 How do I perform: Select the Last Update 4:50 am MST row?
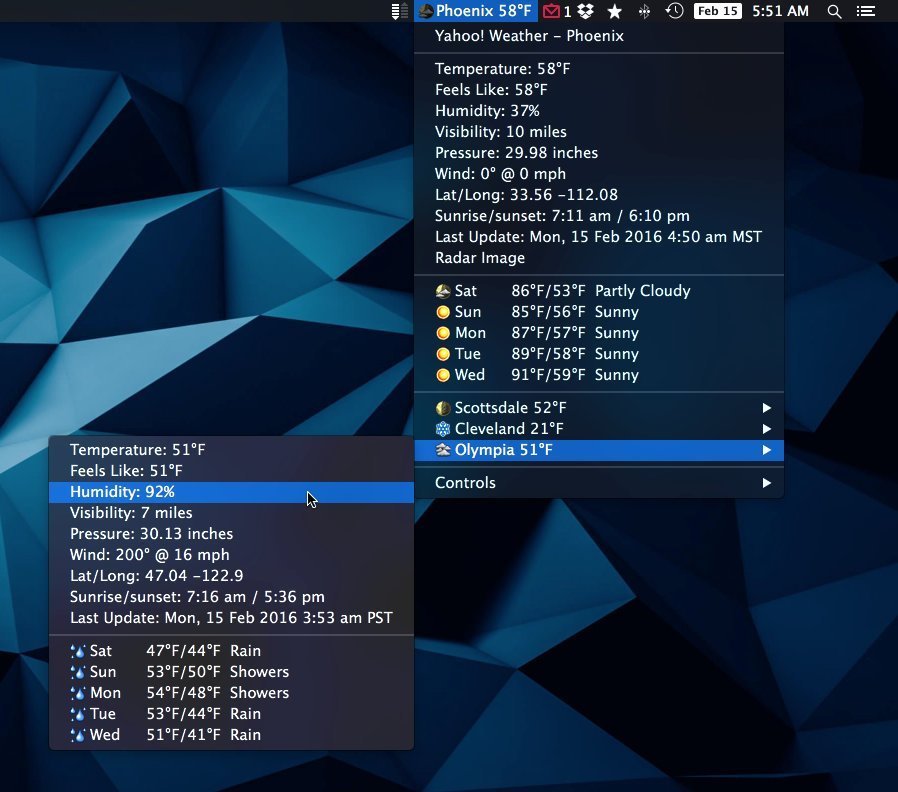(x=598, y=237)
